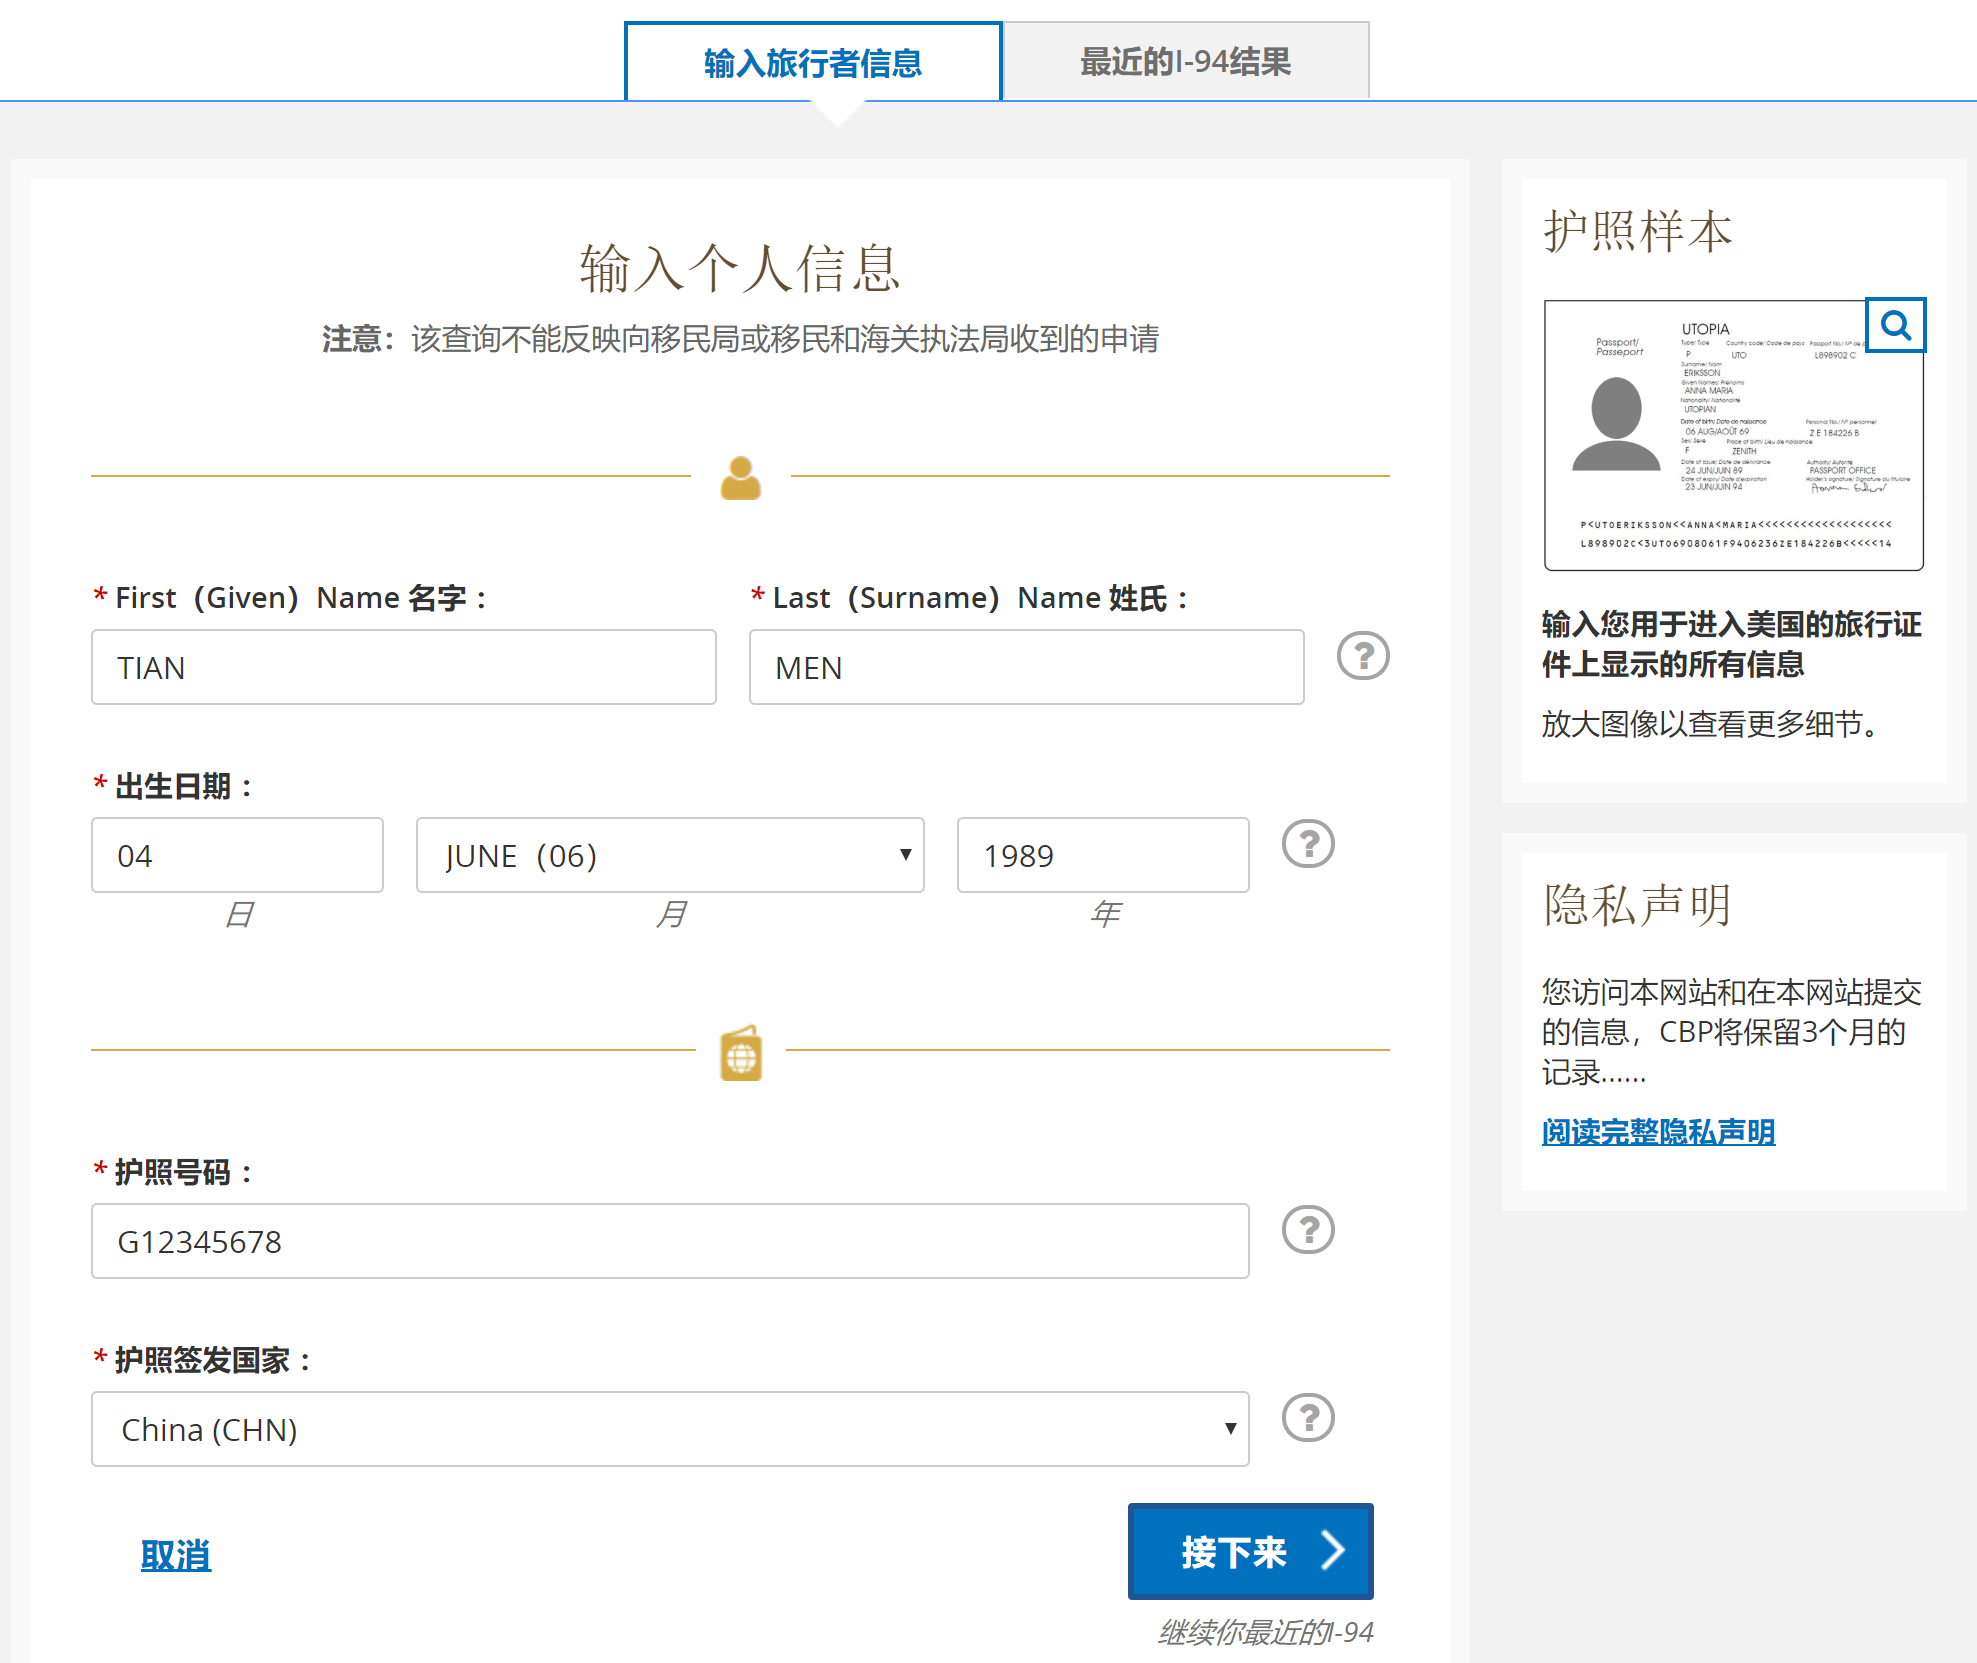Open the birth month dropdown showing JUNE (06)
Viewport: 1977px width, 1663px height.
pos(670,855)
